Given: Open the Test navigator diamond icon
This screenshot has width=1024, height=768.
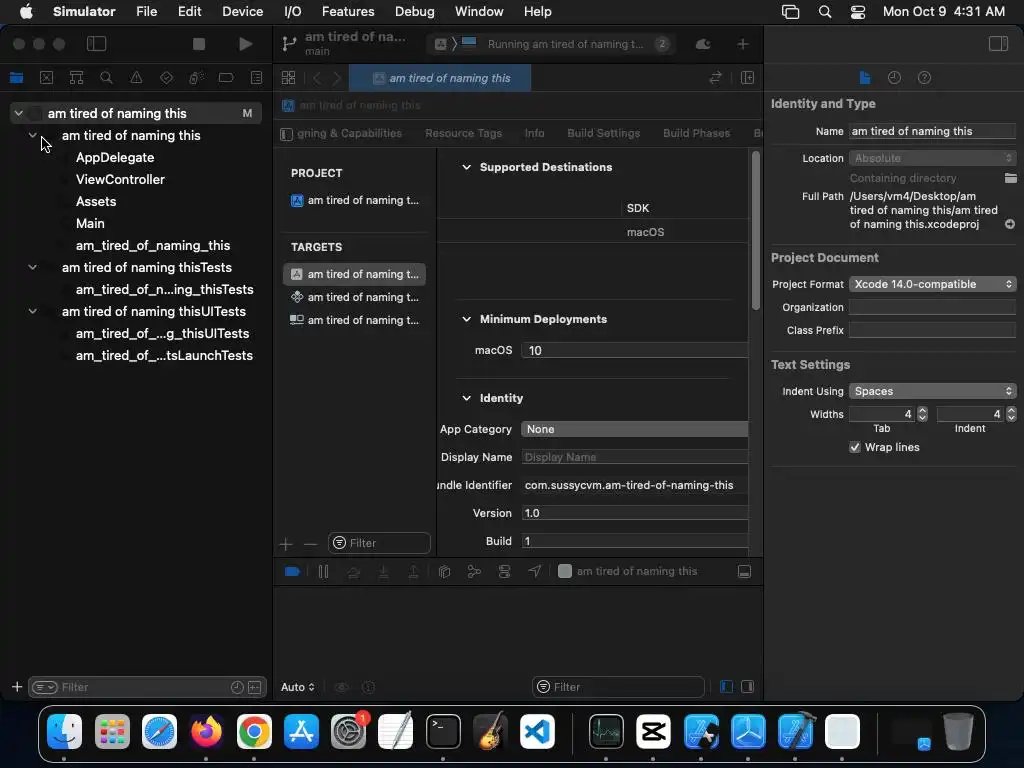Looking at the screenshot, I should tap(166, 78).
